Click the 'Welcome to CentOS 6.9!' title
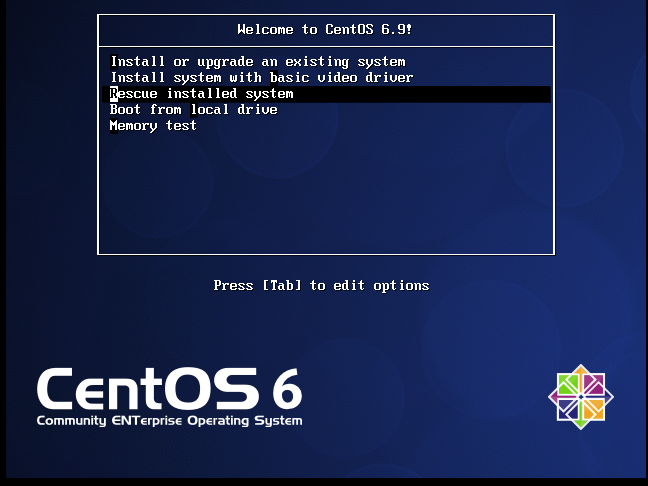 pyautogui.click(x=325, y=30)
